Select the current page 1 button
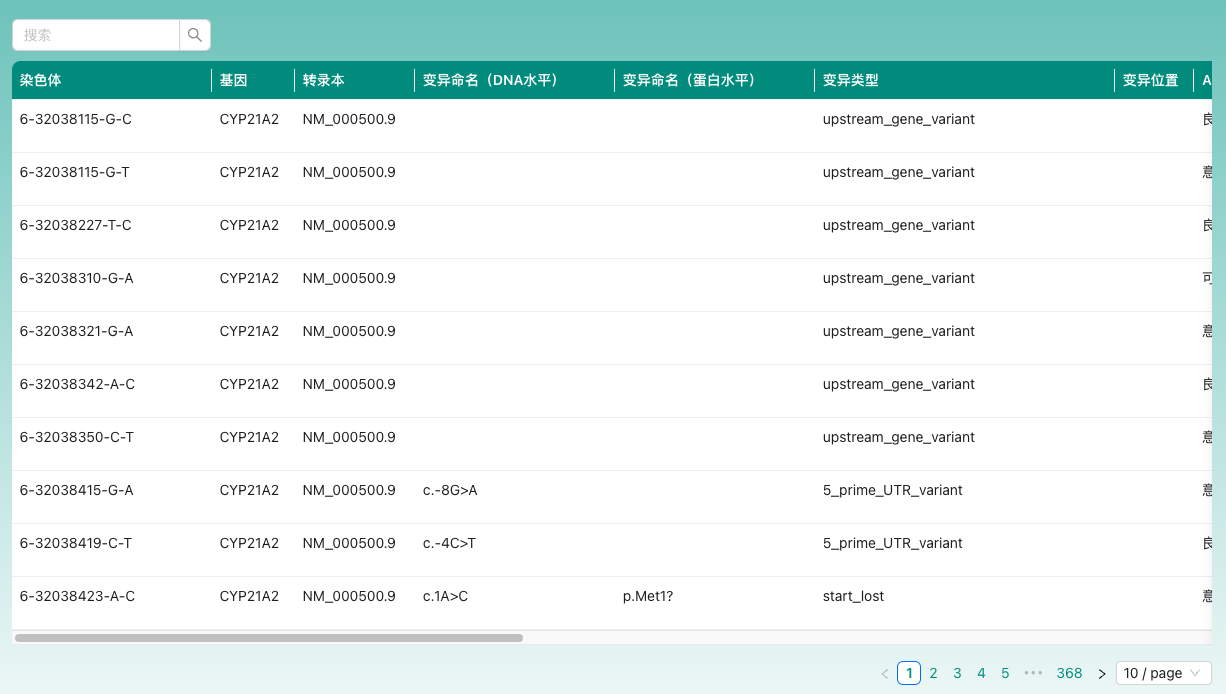The image size is (1226, 694). point(908,673)
